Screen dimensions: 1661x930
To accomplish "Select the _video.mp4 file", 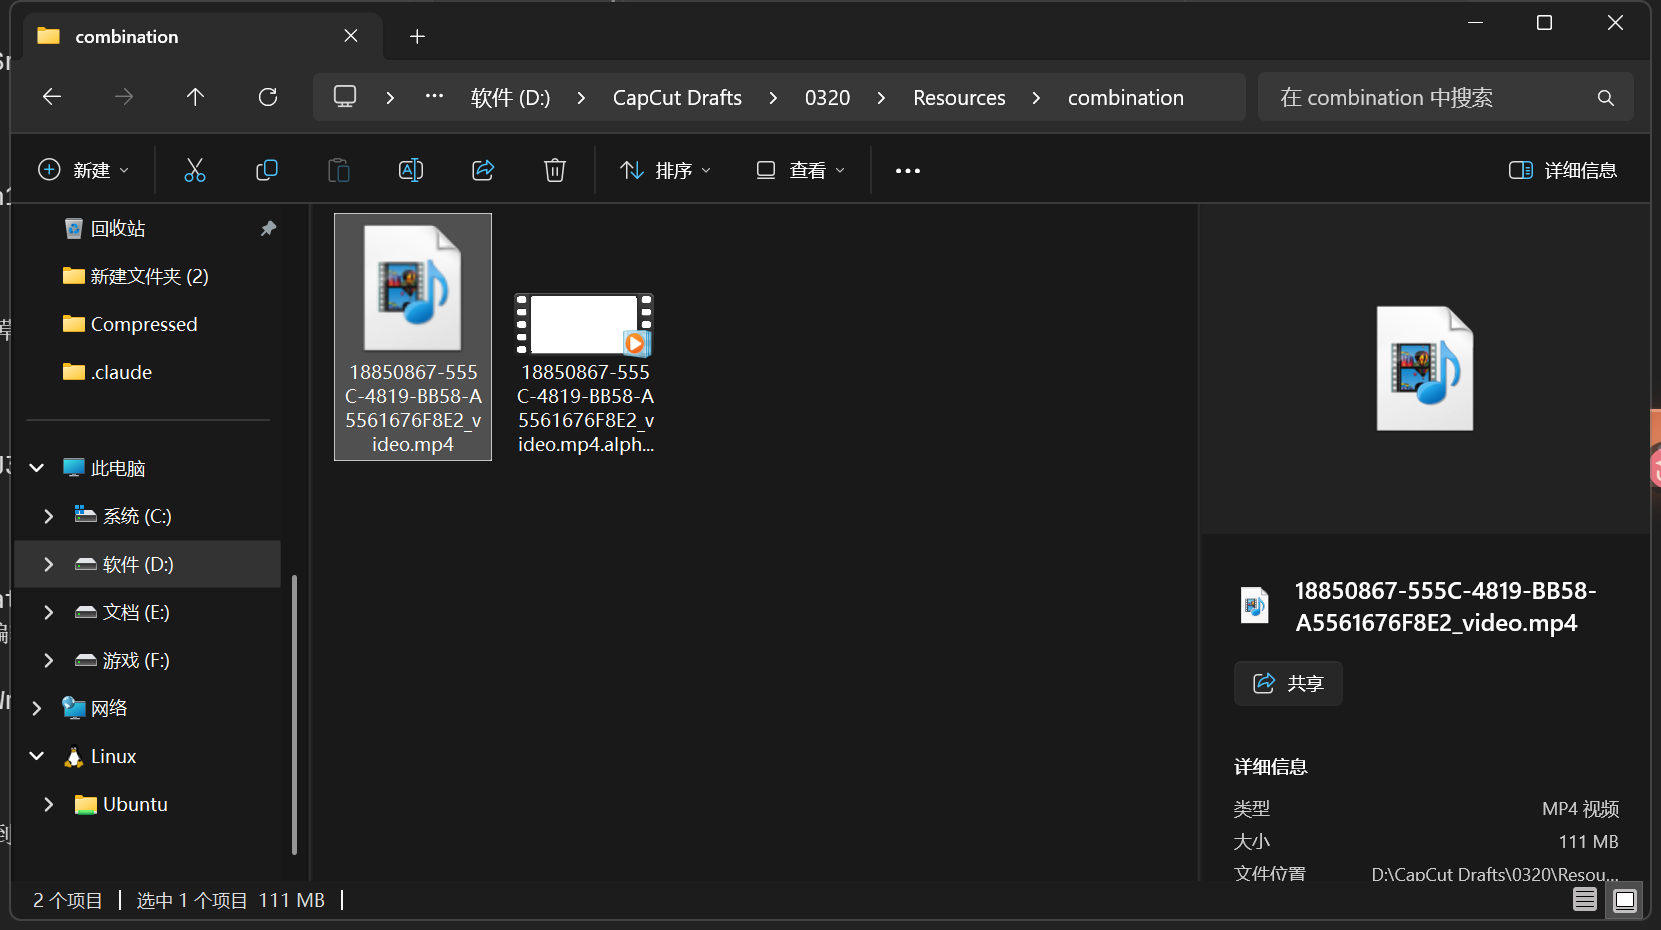I will pos(413,337).
